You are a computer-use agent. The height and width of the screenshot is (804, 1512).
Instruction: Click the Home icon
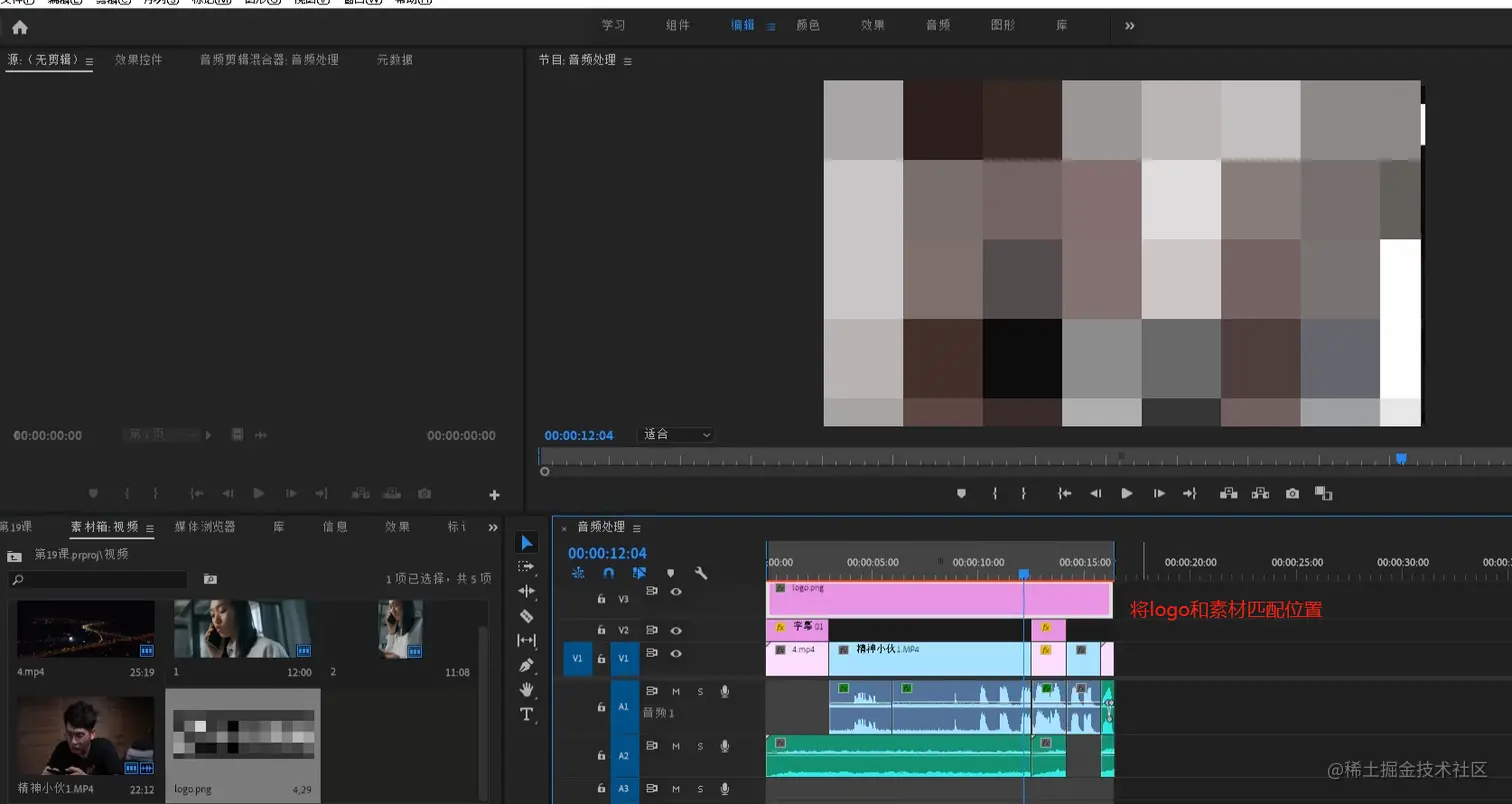[x=19, y=27]
